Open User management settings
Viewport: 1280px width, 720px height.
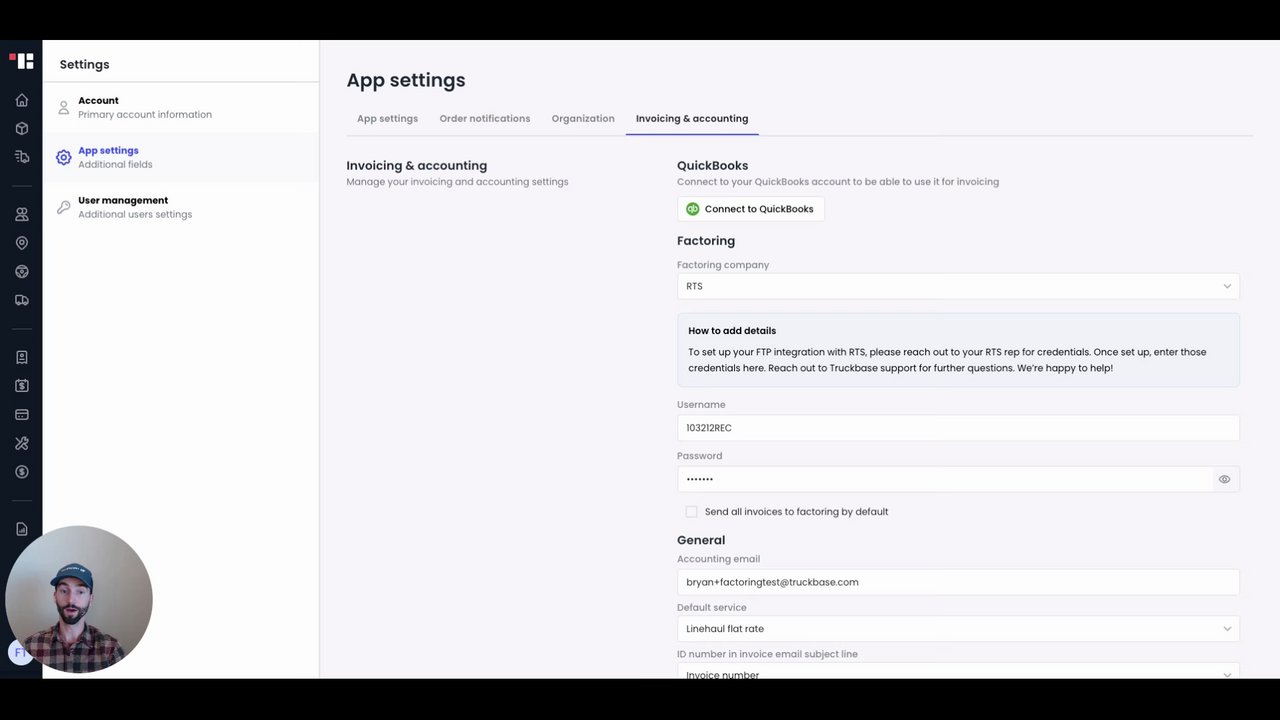click(x=123, y=206)
